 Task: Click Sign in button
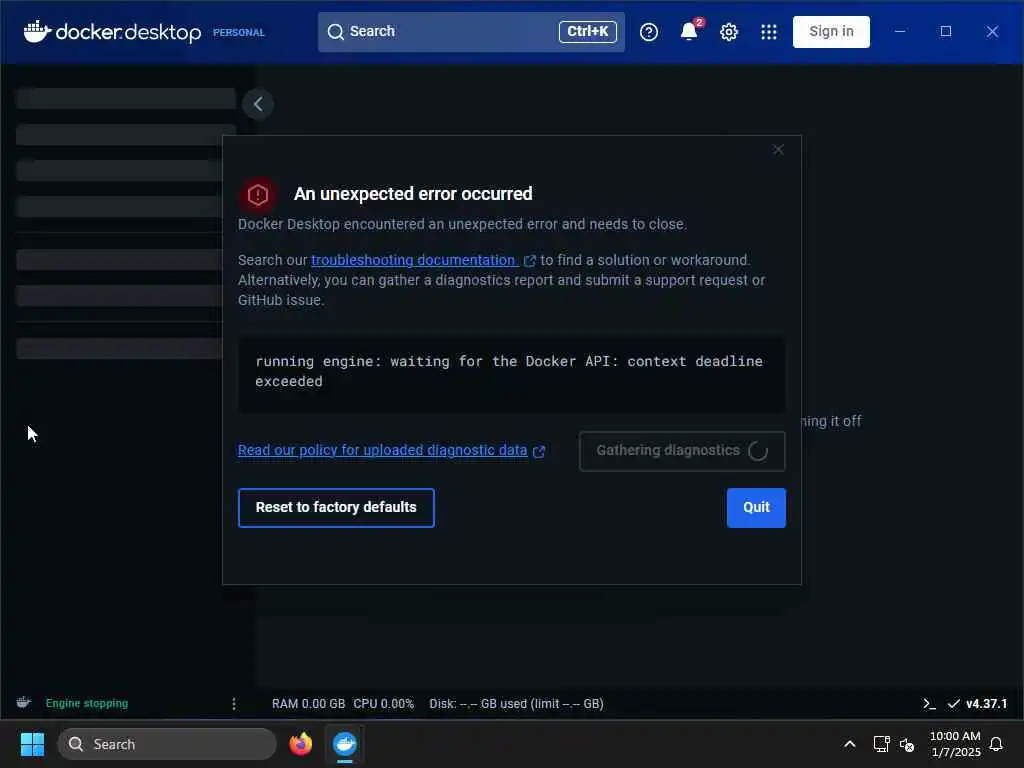(831, 31)
